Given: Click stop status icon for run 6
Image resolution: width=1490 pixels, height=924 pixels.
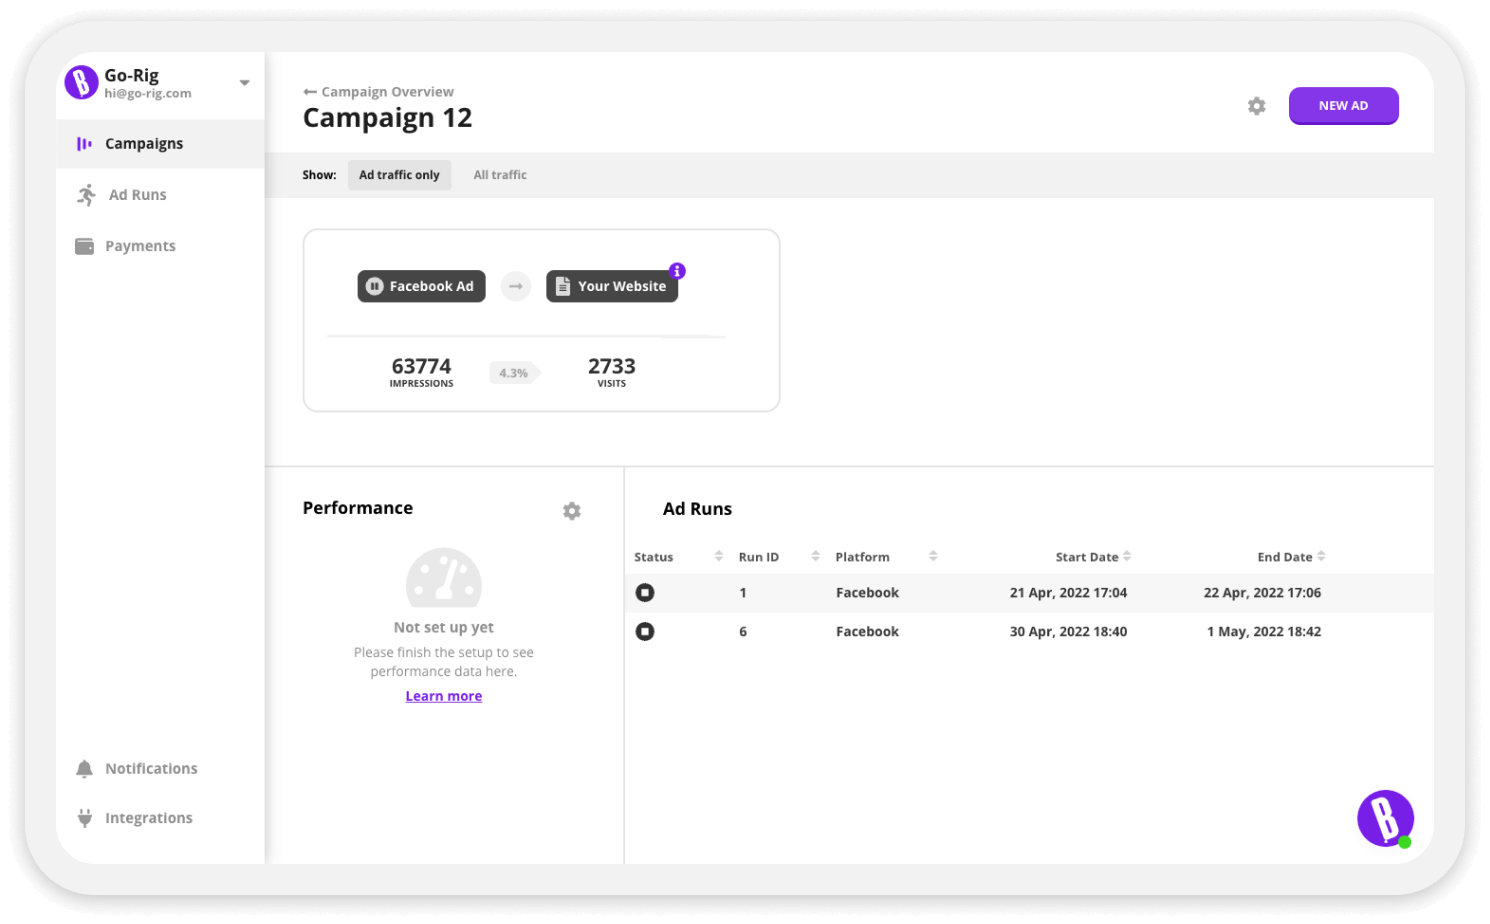Looking at the screenshot, I should (645, 632).
